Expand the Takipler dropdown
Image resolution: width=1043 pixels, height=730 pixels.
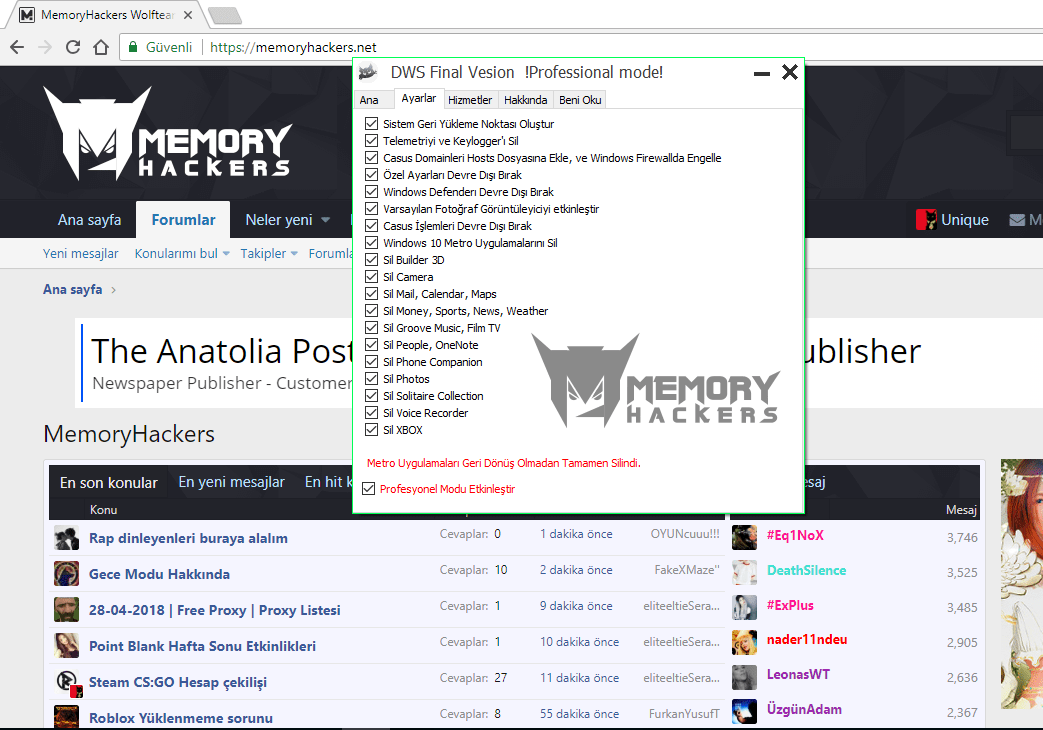(x=294, y=254)
